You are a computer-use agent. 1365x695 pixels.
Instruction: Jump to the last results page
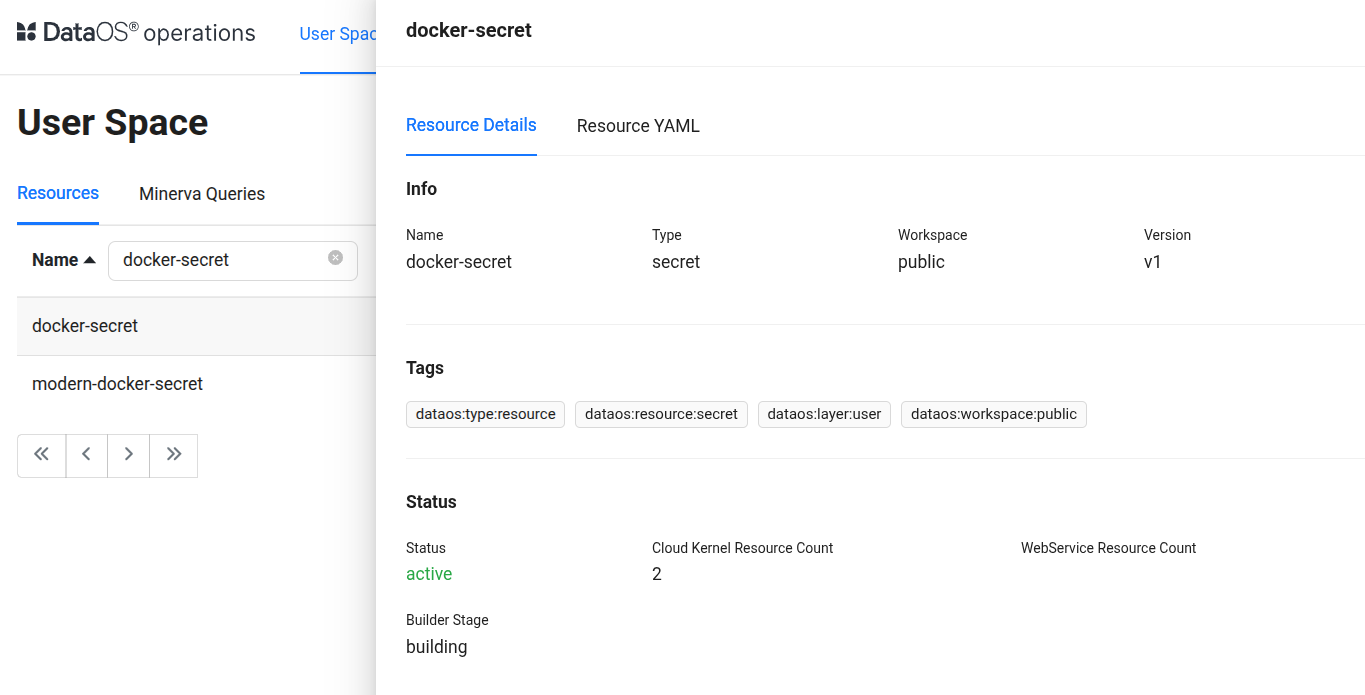[x=174, y=455]
